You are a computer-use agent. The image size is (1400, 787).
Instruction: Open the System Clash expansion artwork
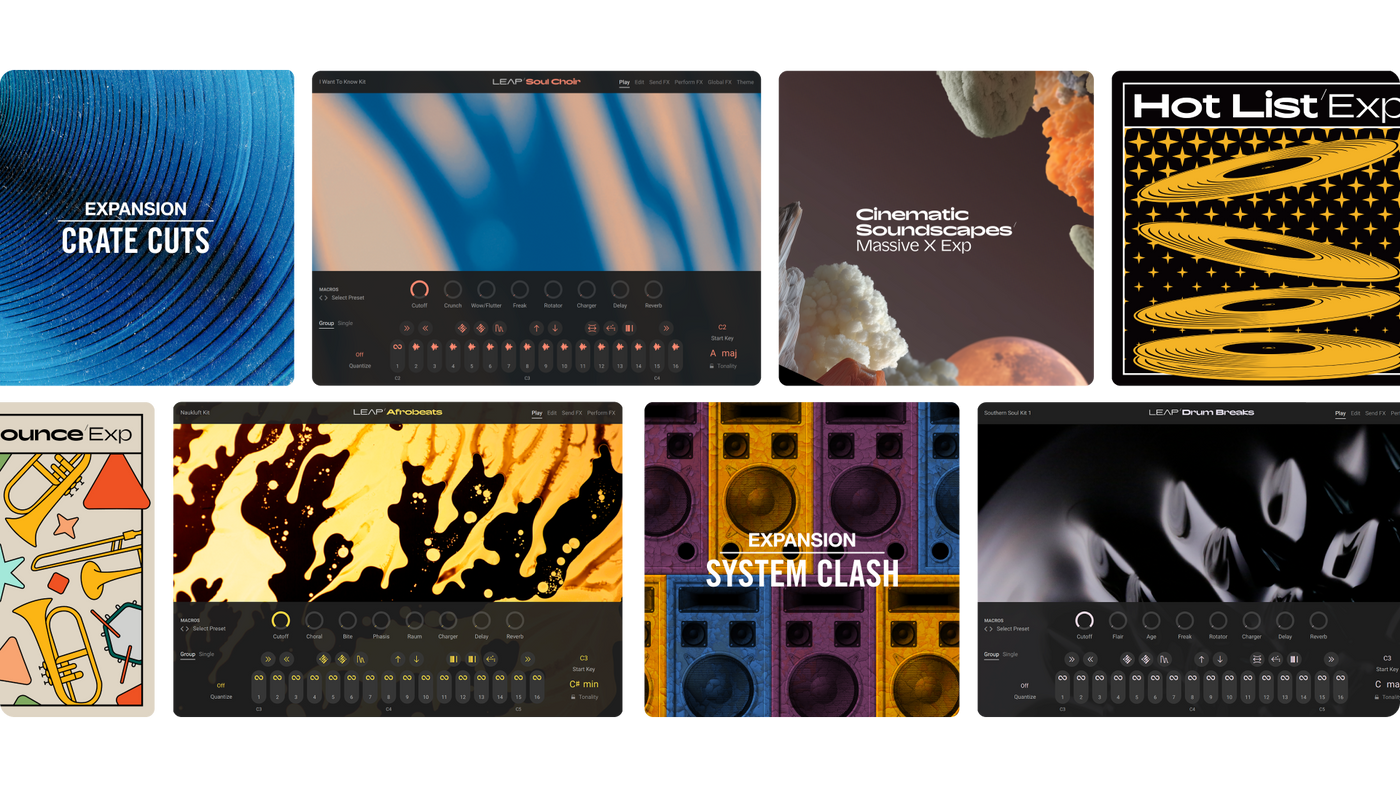click(x=802, y=559)
